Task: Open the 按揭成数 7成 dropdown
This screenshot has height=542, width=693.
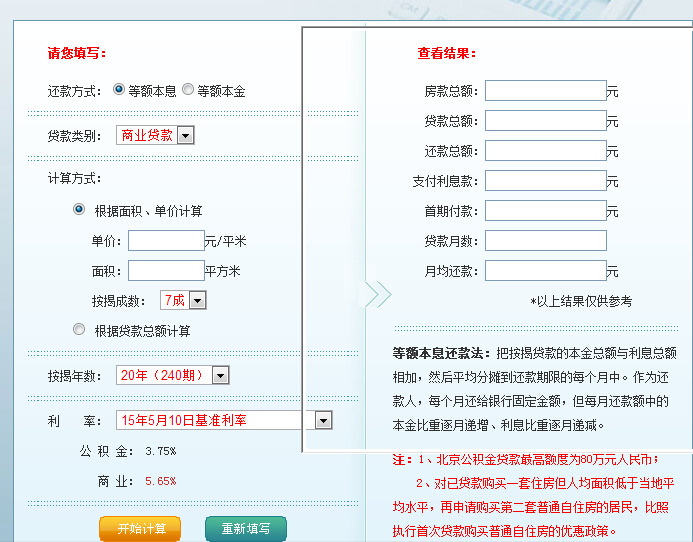Action: (183, 301)
